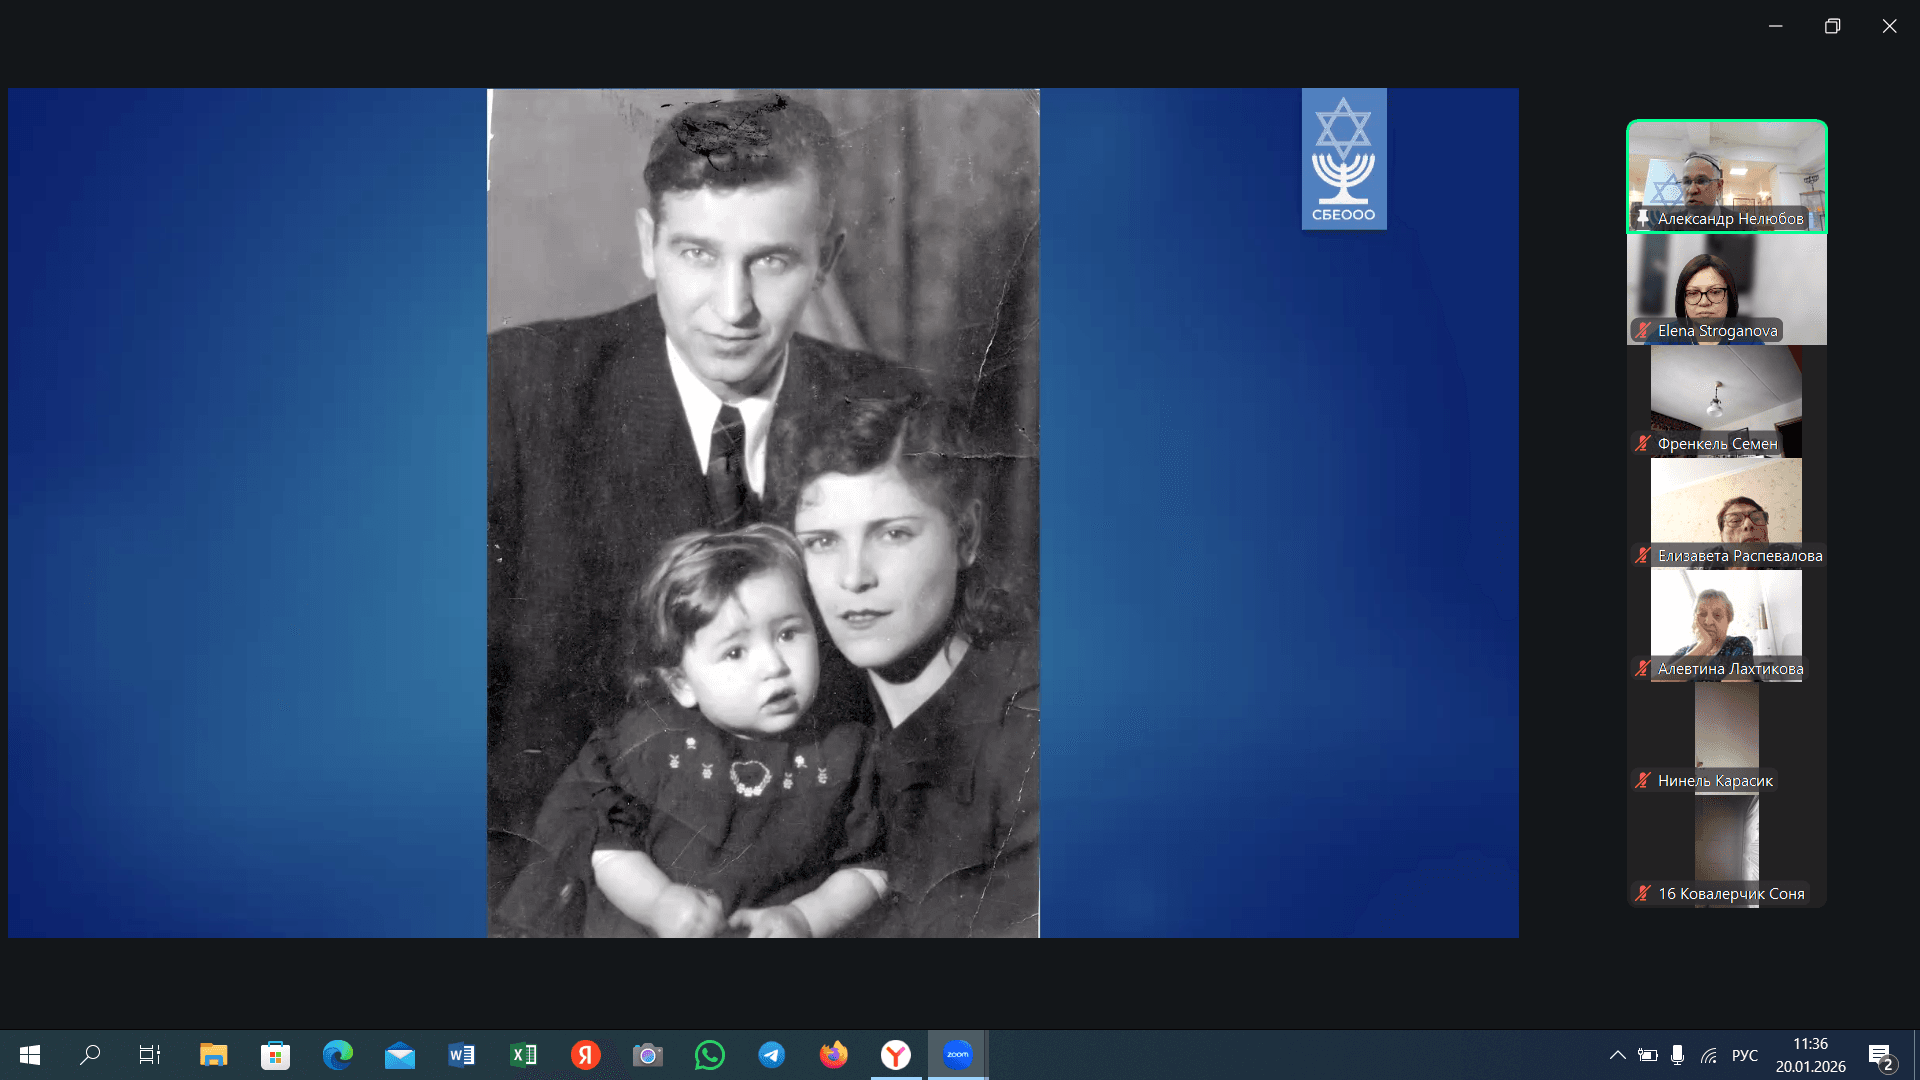Open Firefox from the taskbar
Image resolution: width=1920 pixels, height=1080 pixels.
tap(834, 1055)
